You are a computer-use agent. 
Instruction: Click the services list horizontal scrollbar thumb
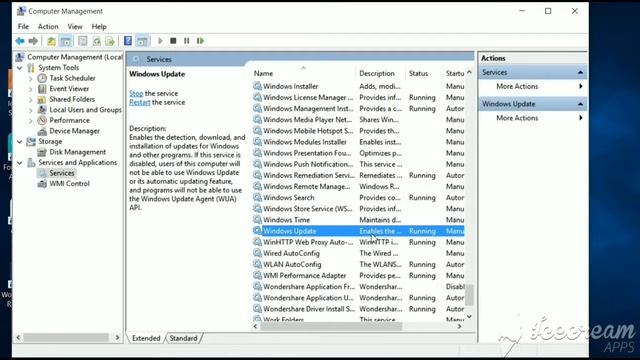331,327
